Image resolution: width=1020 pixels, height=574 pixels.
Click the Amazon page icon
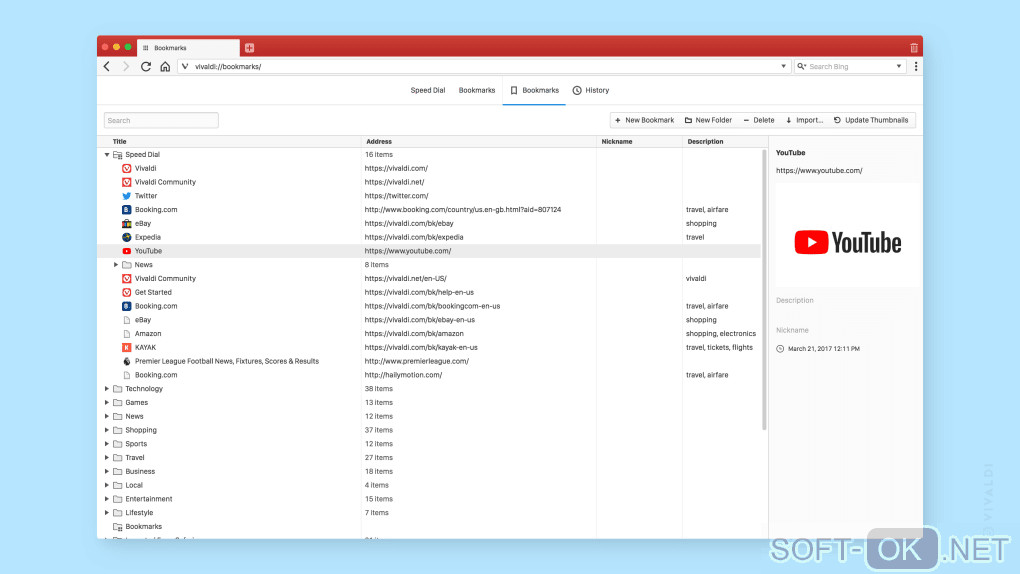[127, 334]
